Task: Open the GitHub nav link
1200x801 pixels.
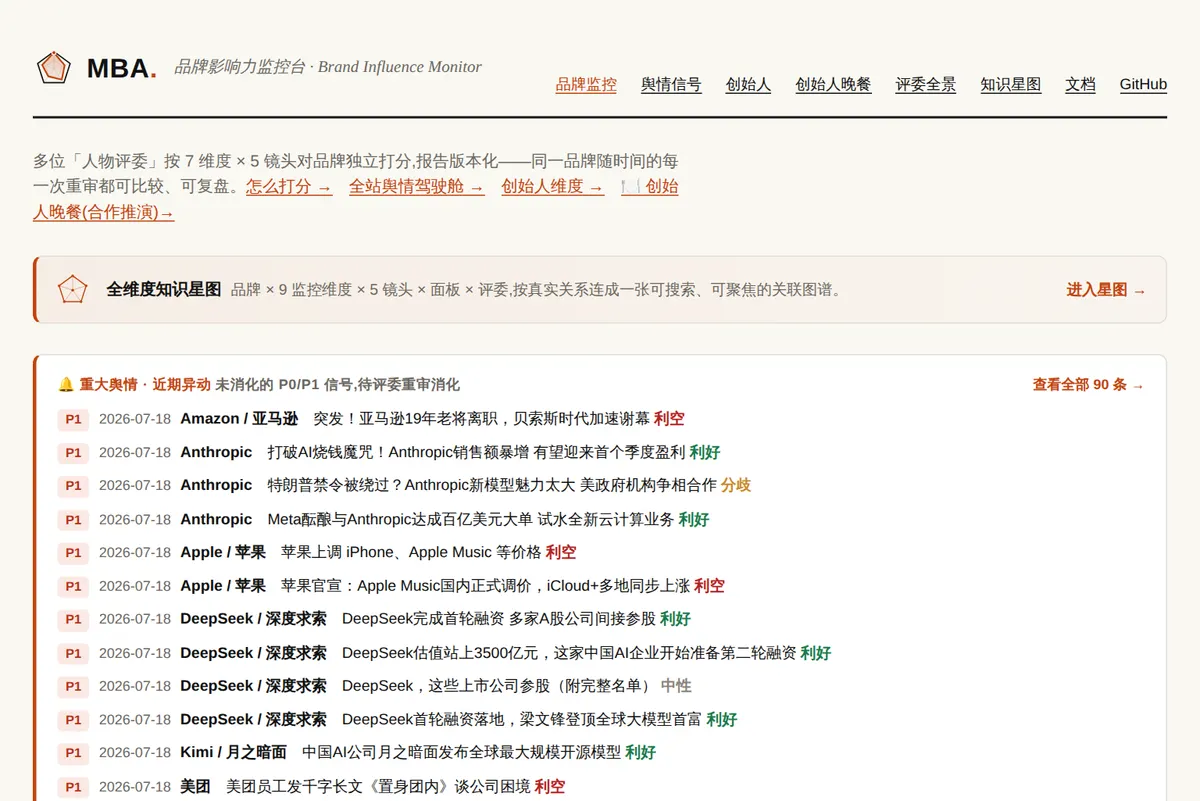Action: point(1143,85)
